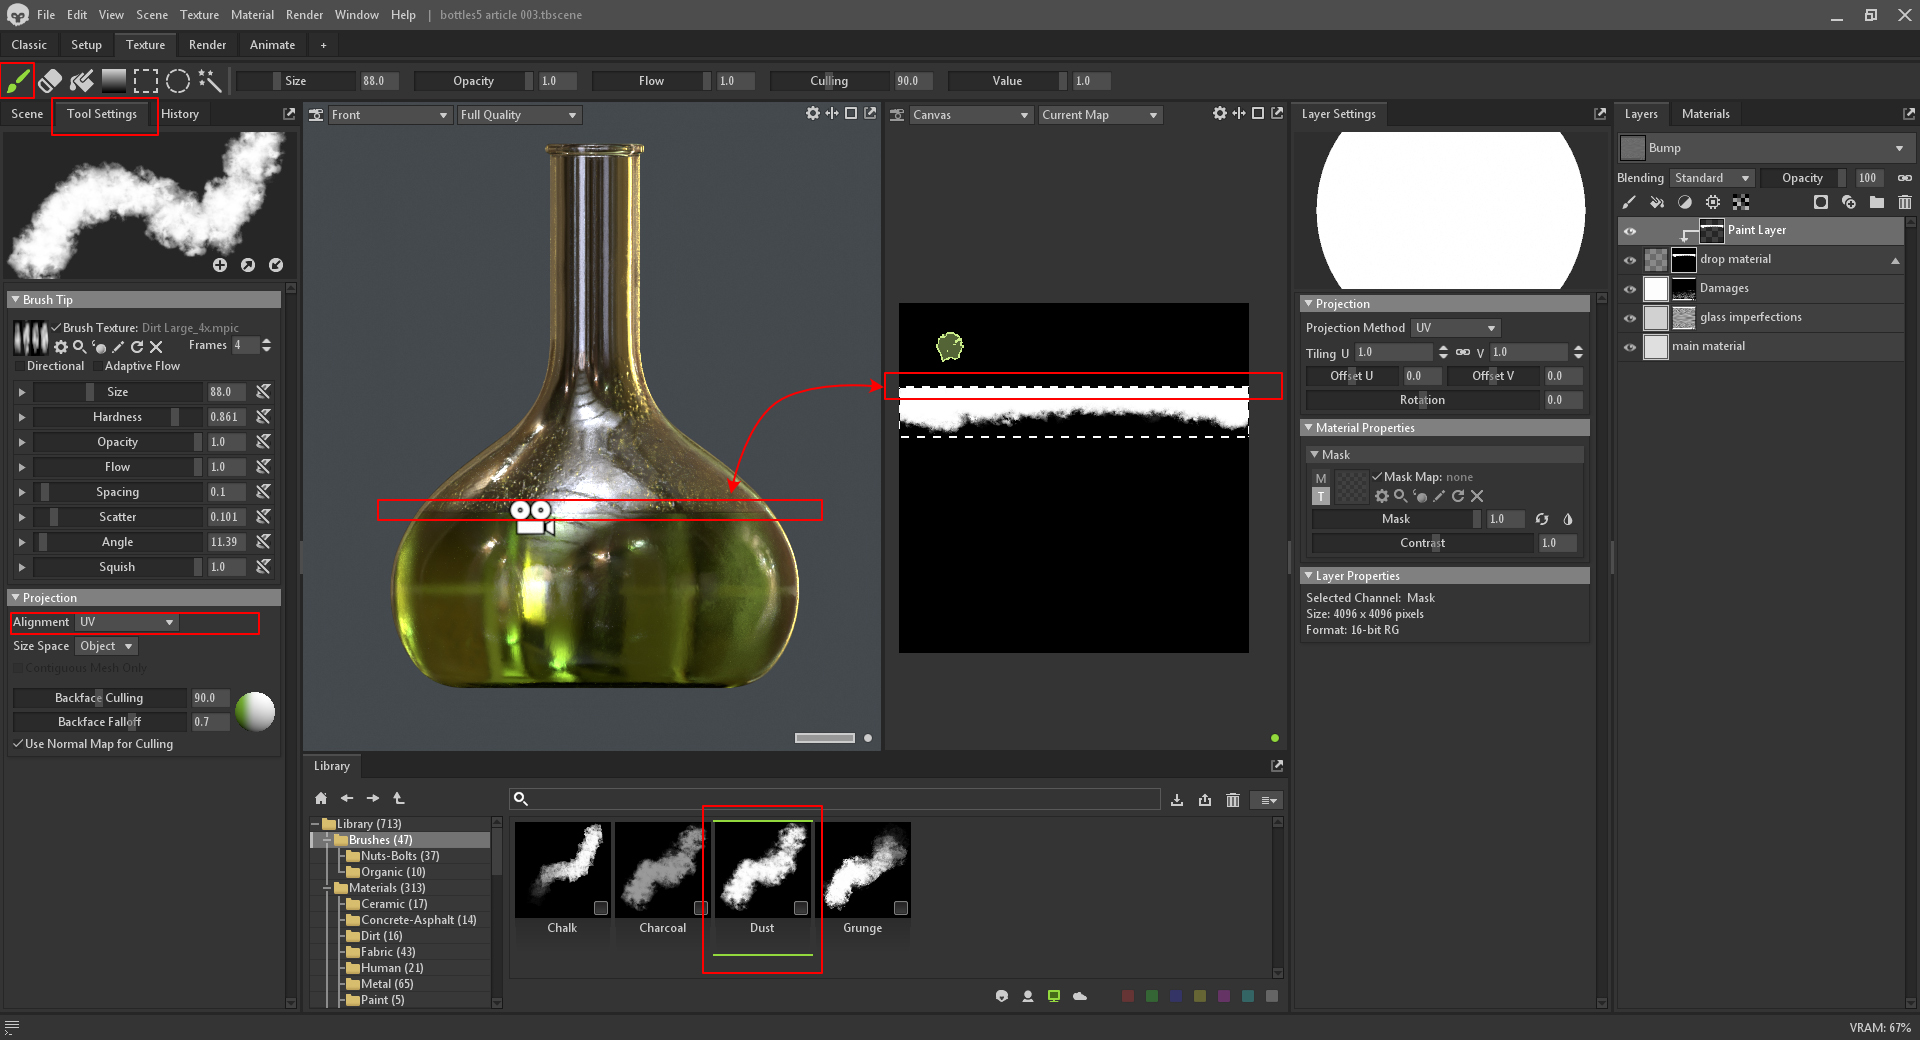Hide the Damages layer
Image resolution: width=1920 pixels, height=1040 pixels.
click(x=1630, y=289)
